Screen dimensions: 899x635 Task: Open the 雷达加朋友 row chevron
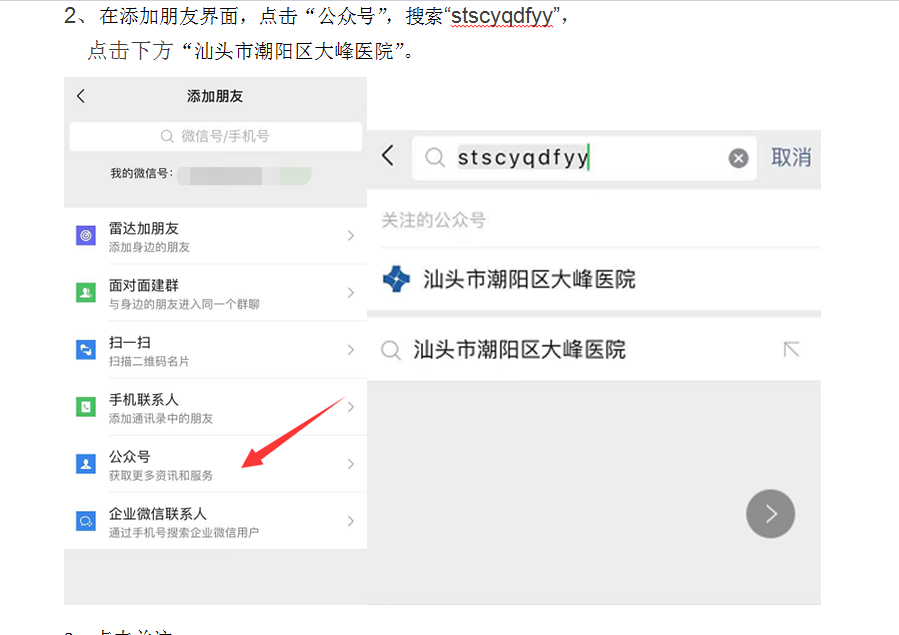point(351,236)
